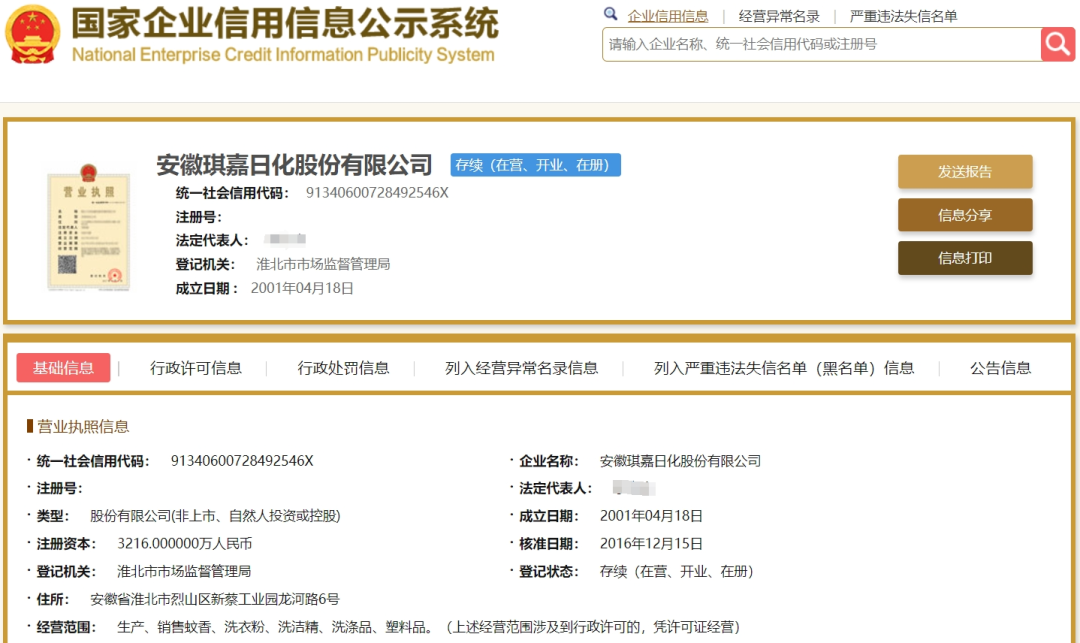Click the red search magnifier button

coord(1057,44)
